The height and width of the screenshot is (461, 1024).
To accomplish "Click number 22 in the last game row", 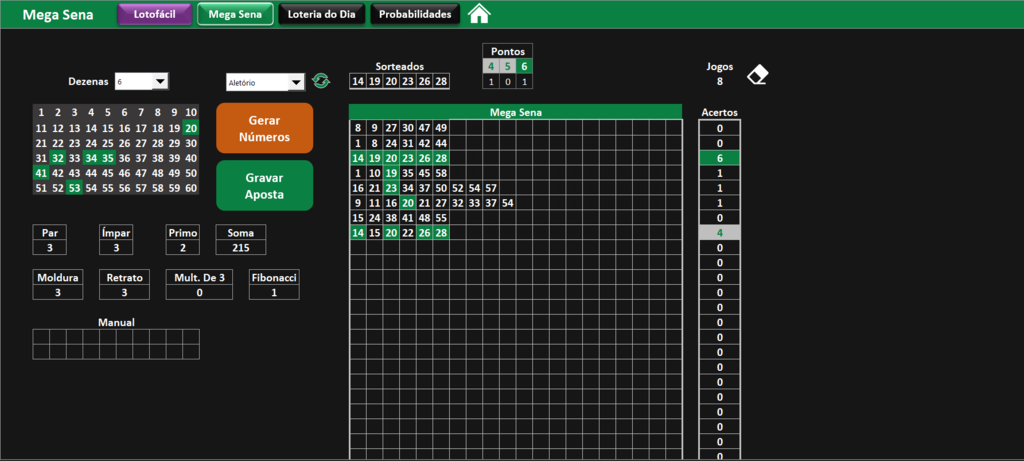I will click(408, 232).
